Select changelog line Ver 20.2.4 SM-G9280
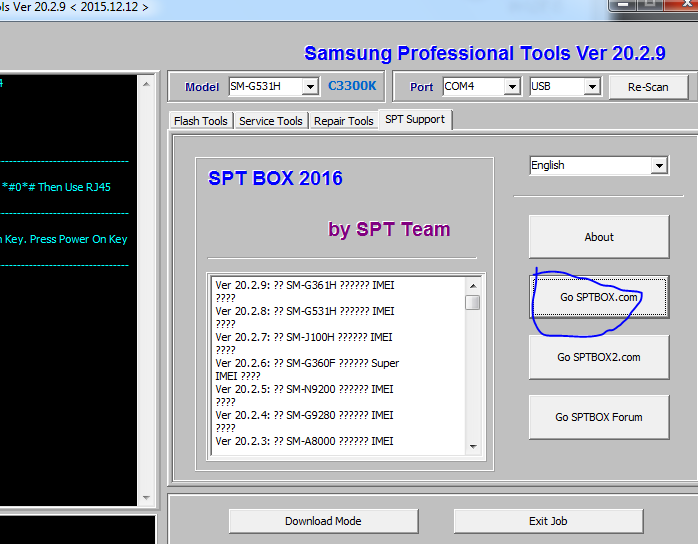The width and height of the screenshot is (698, 544). point(304,415)
